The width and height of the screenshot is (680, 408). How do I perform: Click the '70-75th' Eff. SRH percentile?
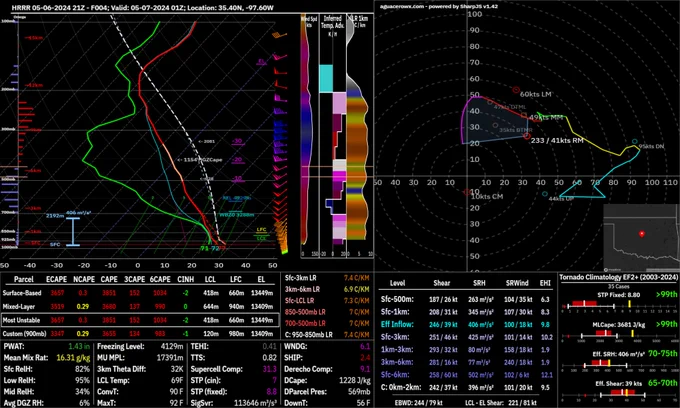[x=663, y=353]
